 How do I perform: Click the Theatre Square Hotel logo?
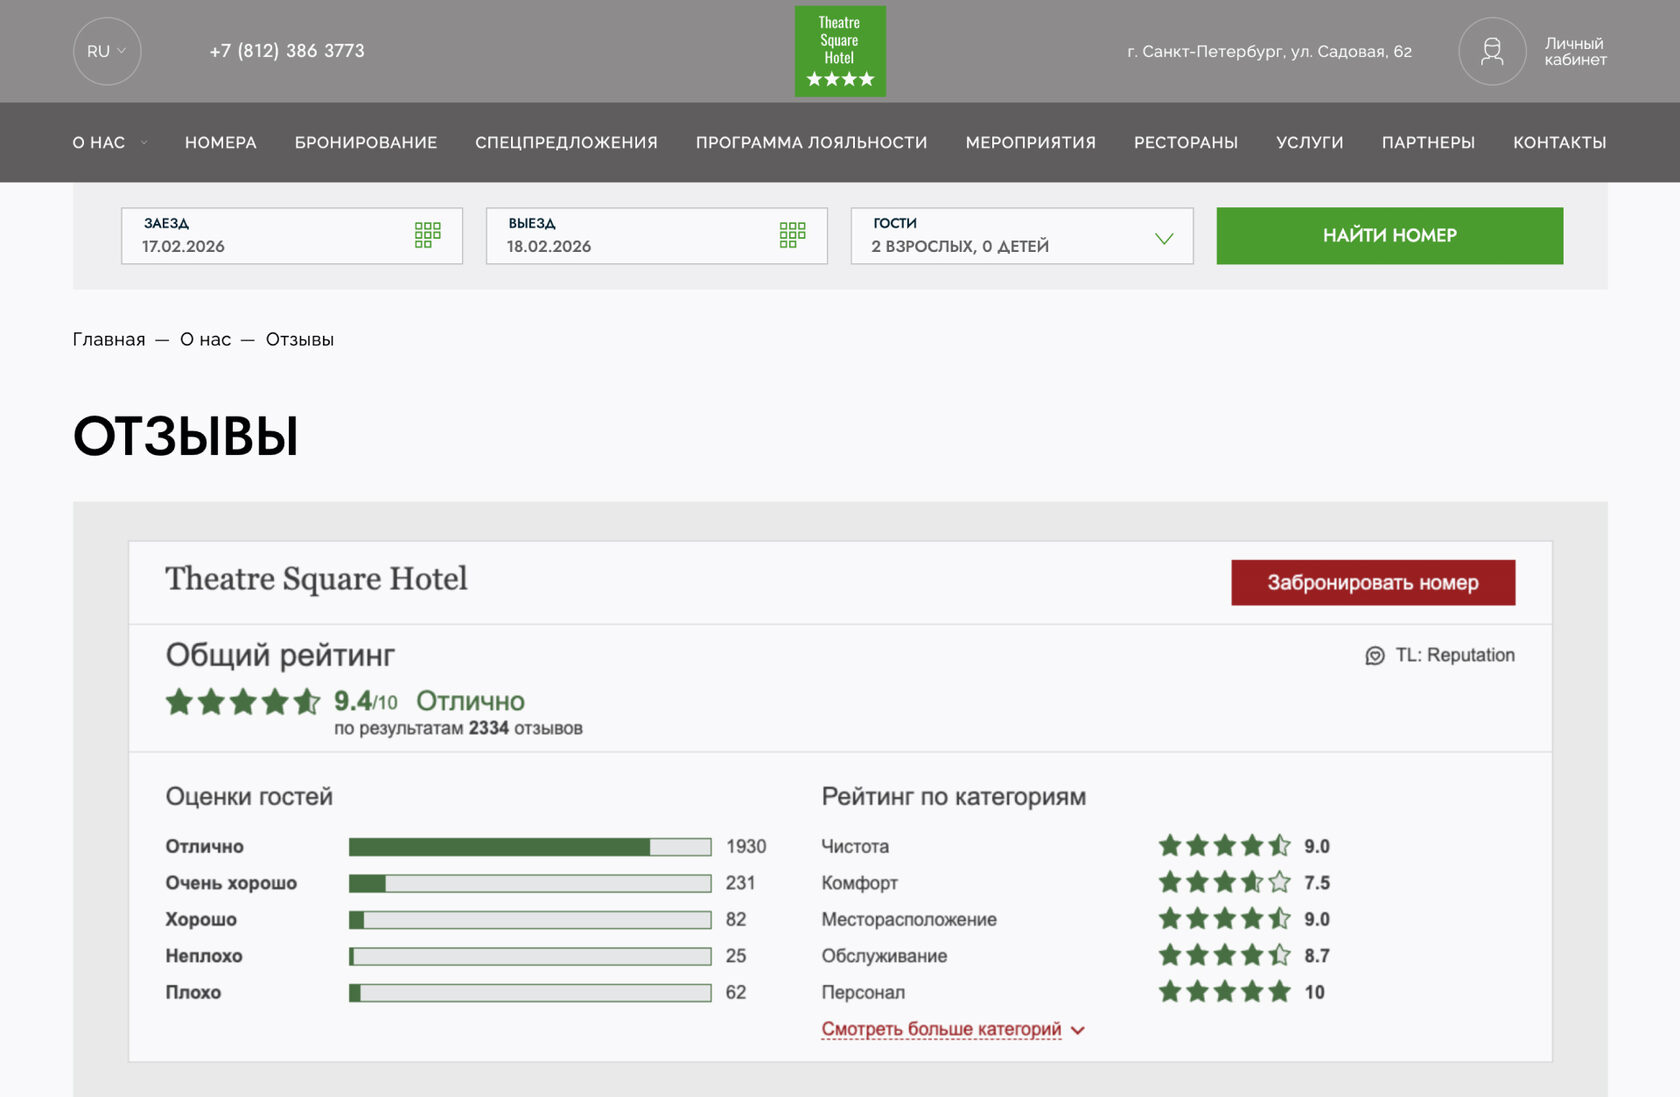(x=840, y=51)
